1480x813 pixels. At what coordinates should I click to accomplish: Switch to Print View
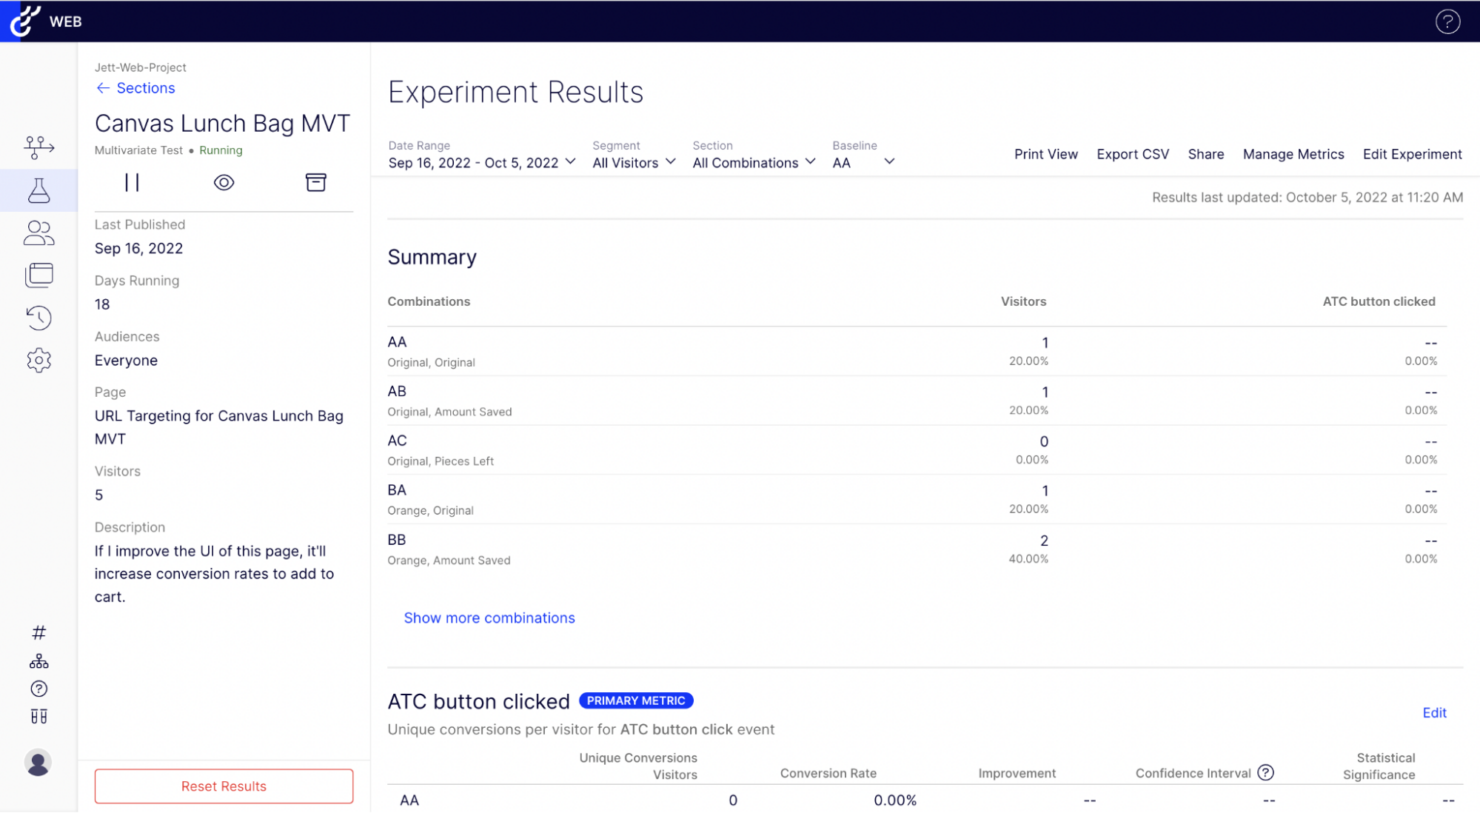tap(1046, 154)
